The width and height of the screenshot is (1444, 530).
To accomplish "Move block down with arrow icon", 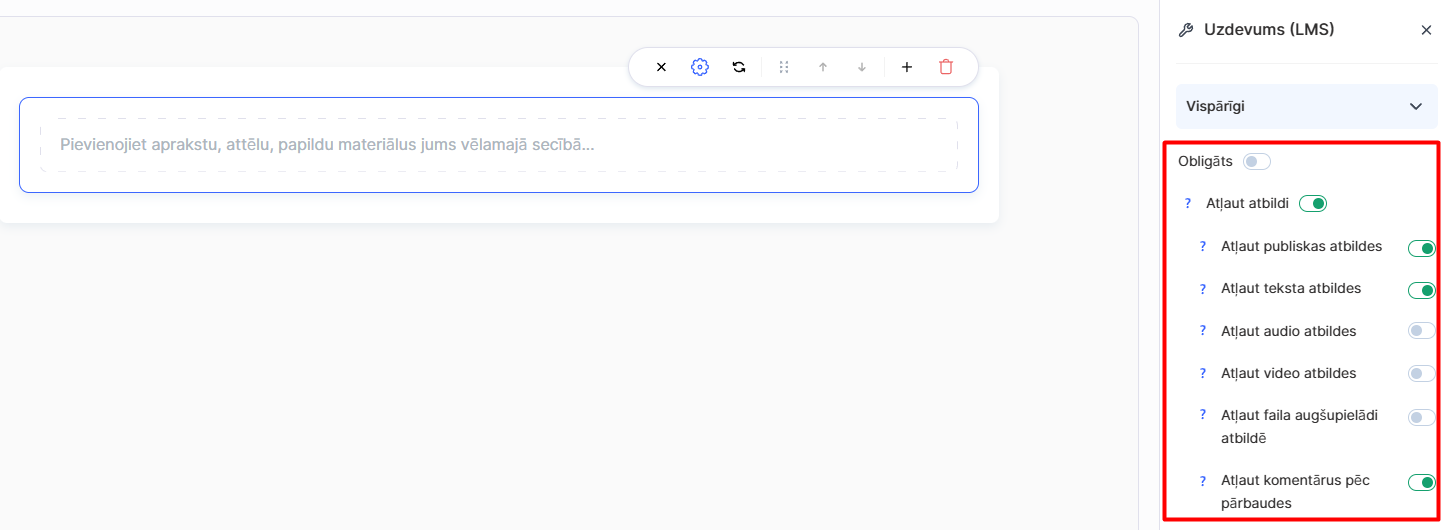I will point(862,67).
